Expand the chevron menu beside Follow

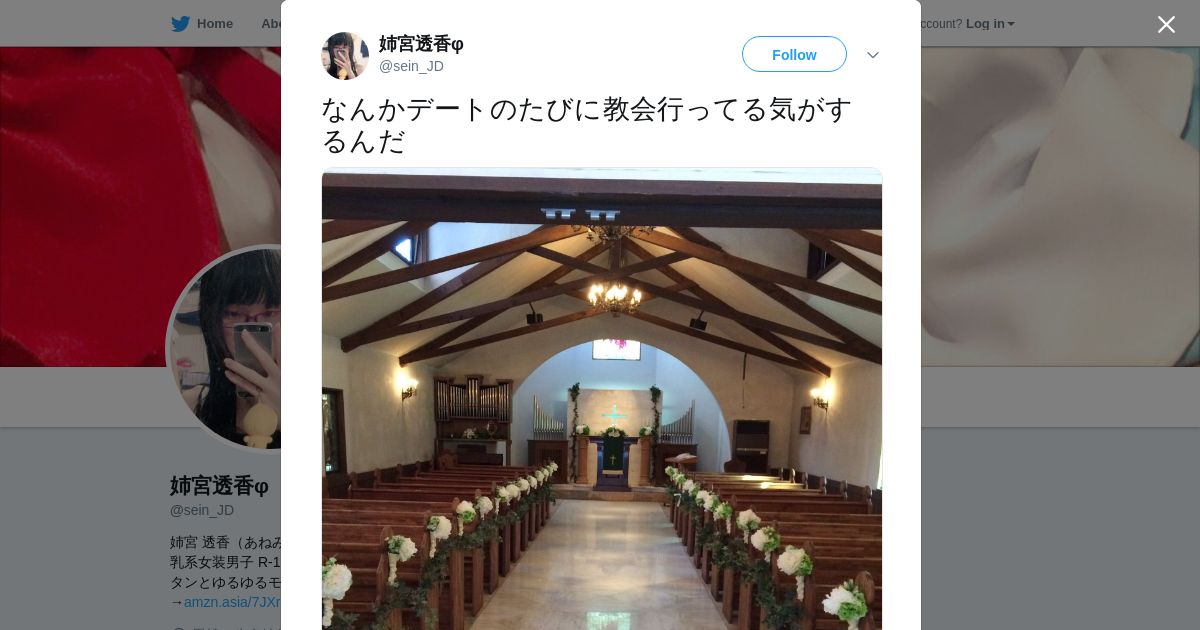coord(873,55)
